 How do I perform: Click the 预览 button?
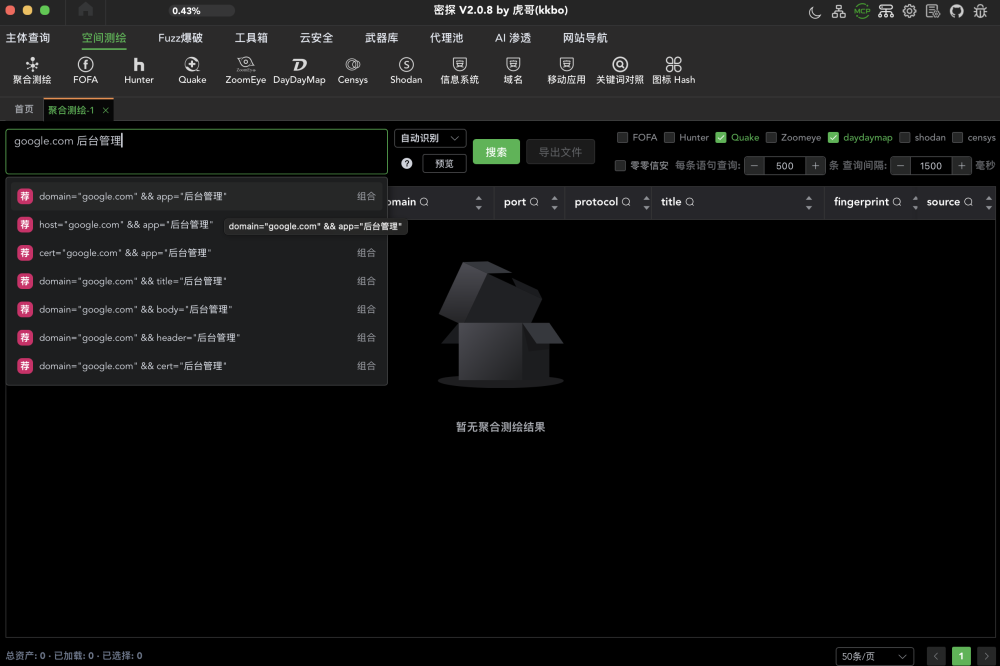pyautogui.click(x=444, y=163)
